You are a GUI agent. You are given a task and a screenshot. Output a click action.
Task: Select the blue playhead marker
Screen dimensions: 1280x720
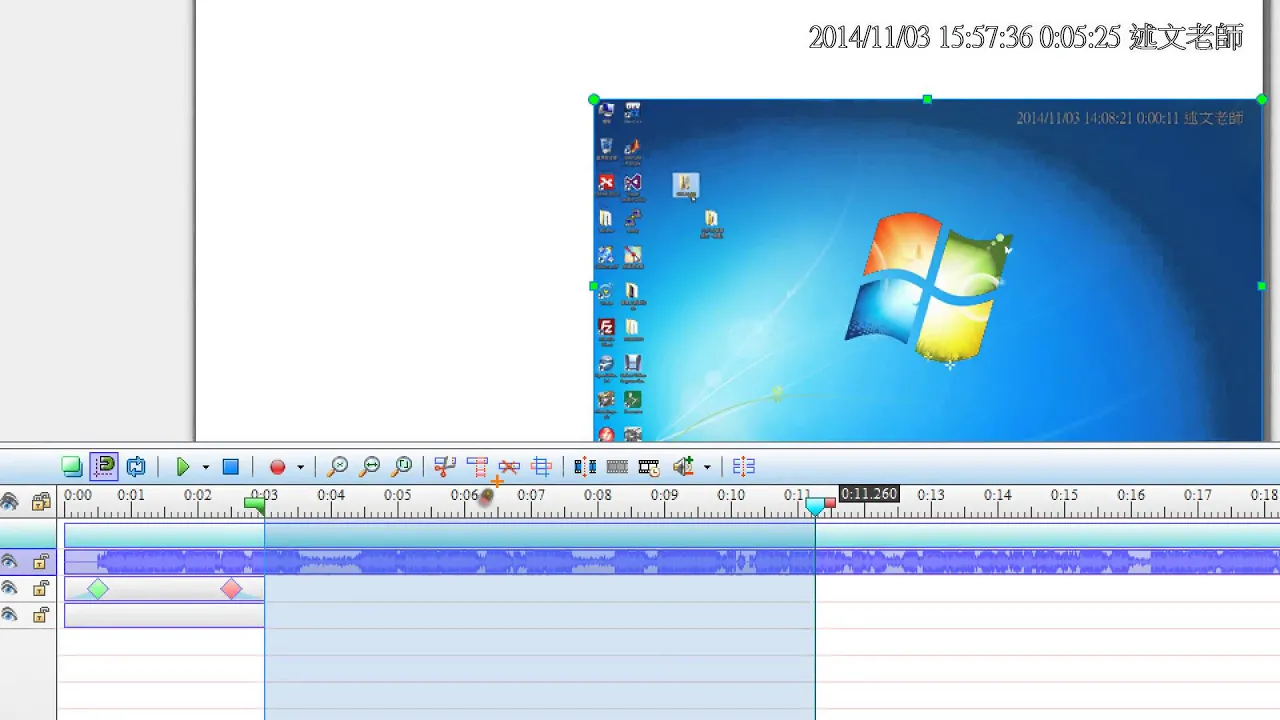point(816,506)
